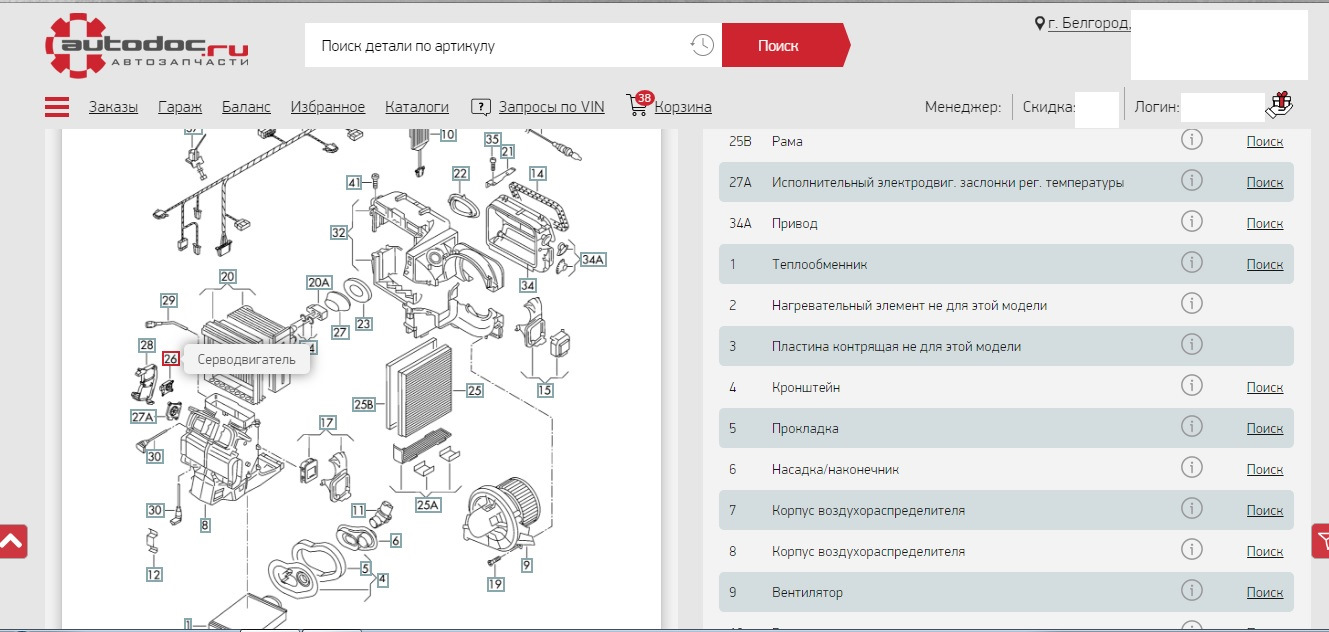Show info for row 3 Пластина контрящая

(1191, 345)
